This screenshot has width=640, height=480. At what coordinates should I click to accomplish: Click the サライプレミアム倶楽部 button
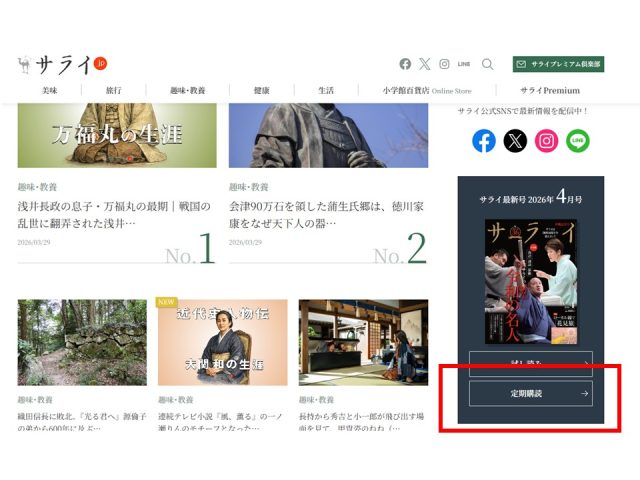point(558,64)
